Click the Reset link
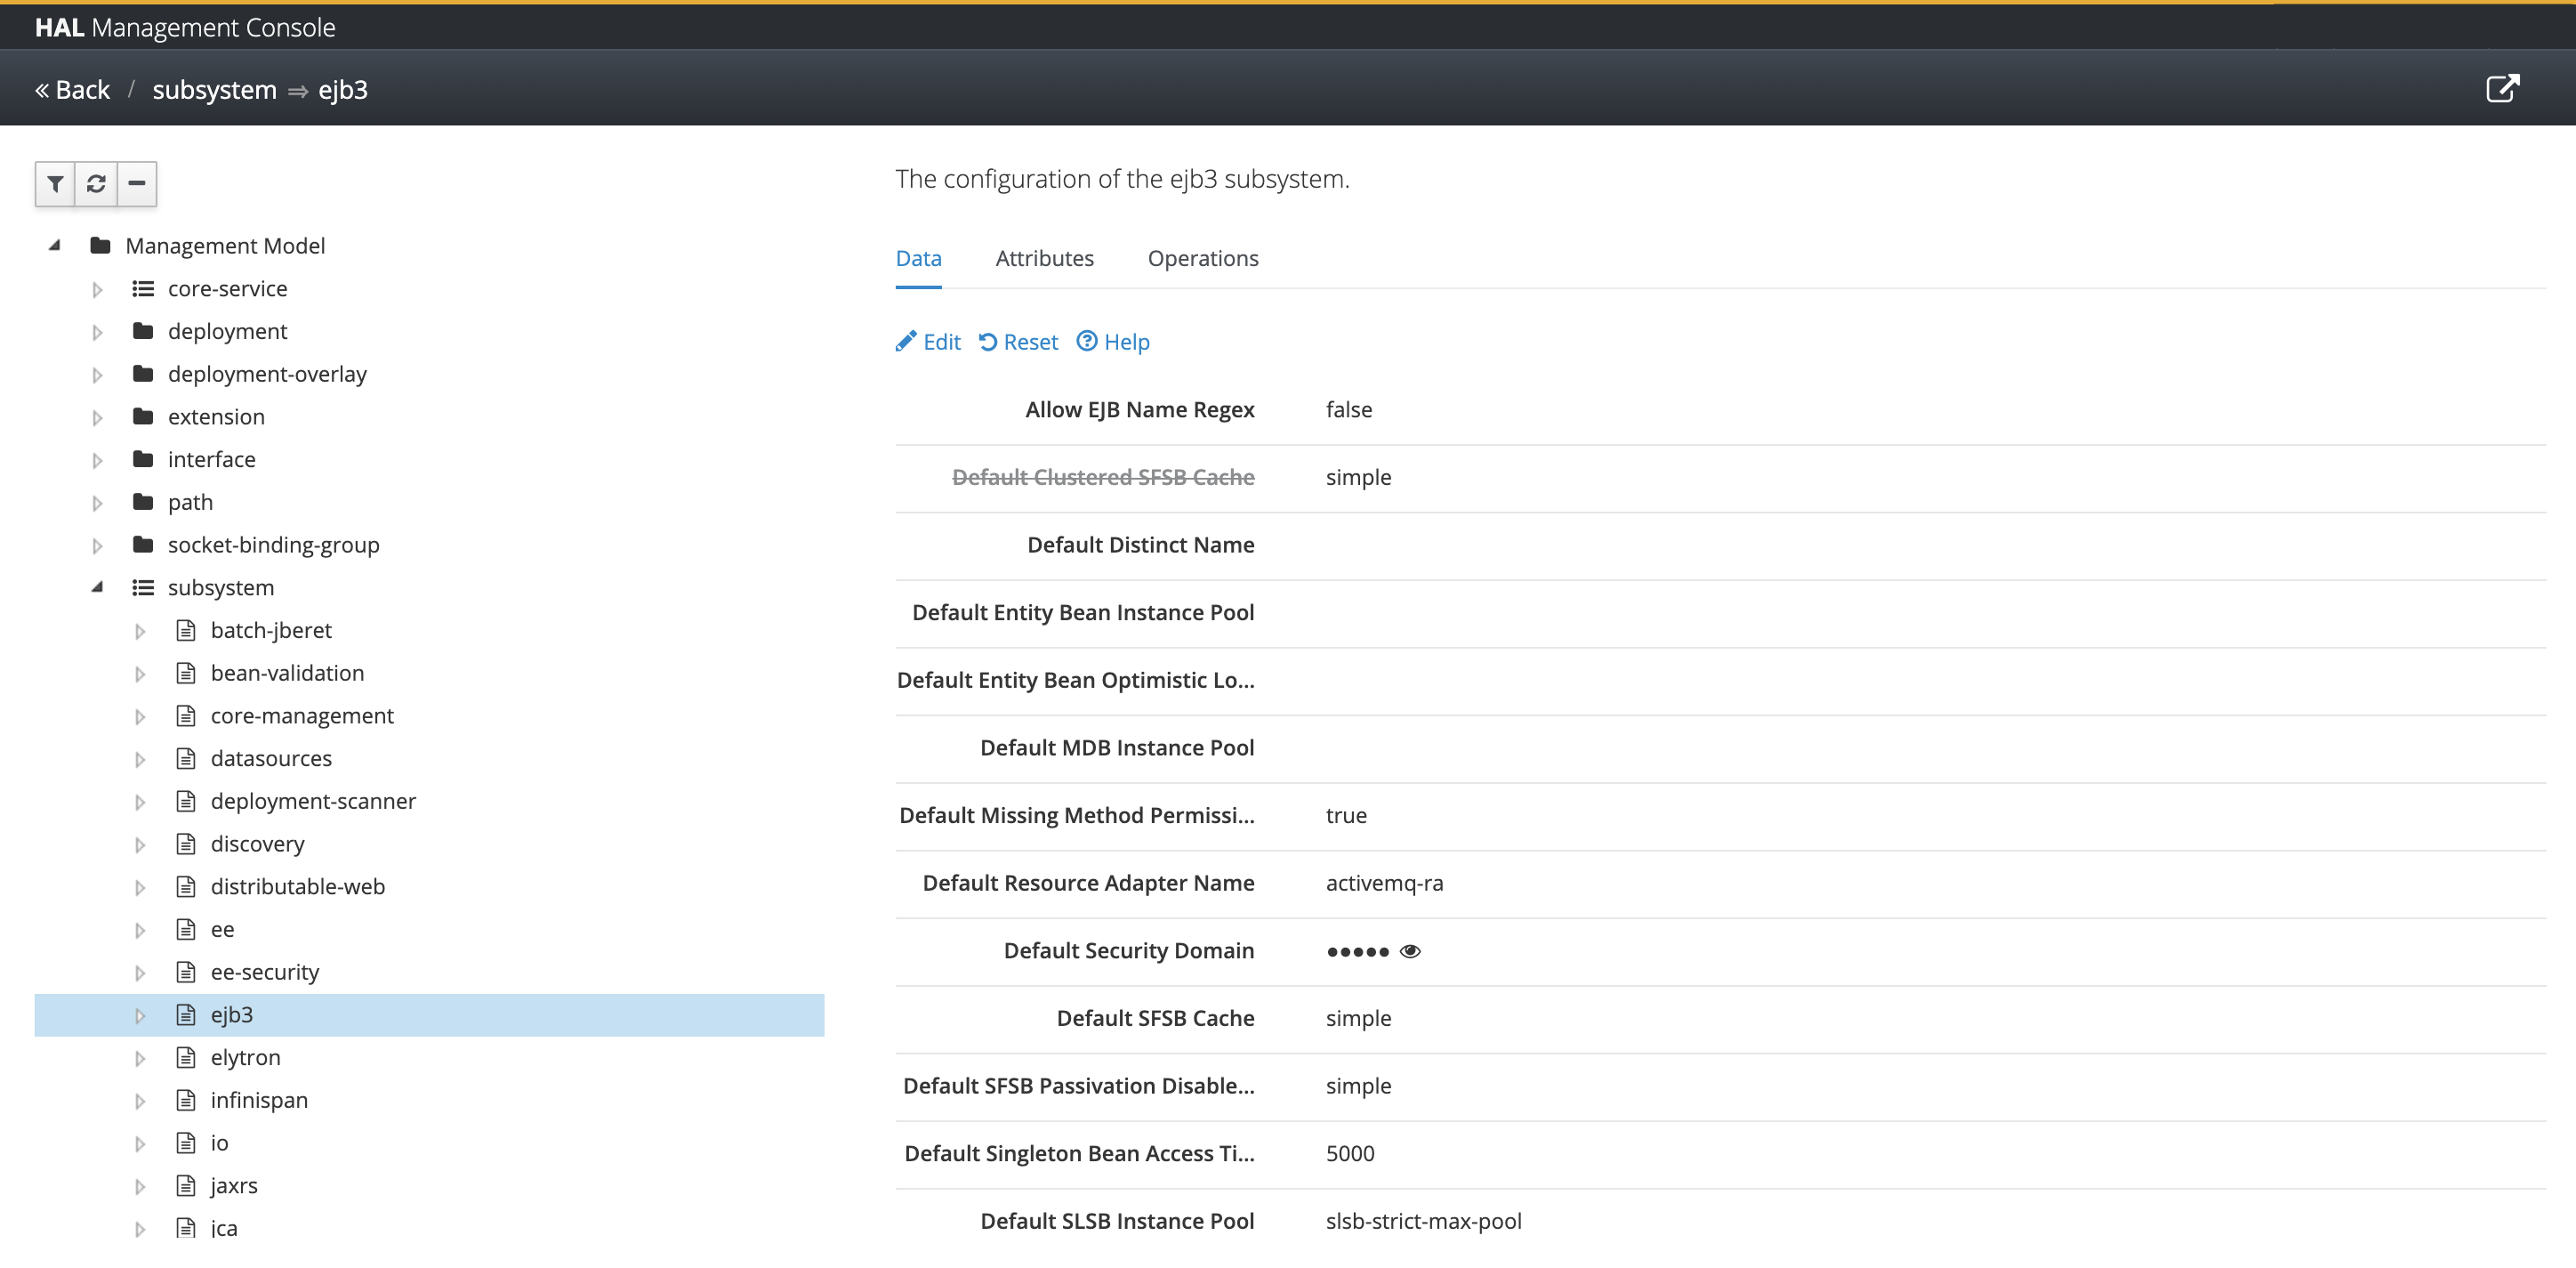Viewport: 2576px width, 1268px height. (1018, 342)
